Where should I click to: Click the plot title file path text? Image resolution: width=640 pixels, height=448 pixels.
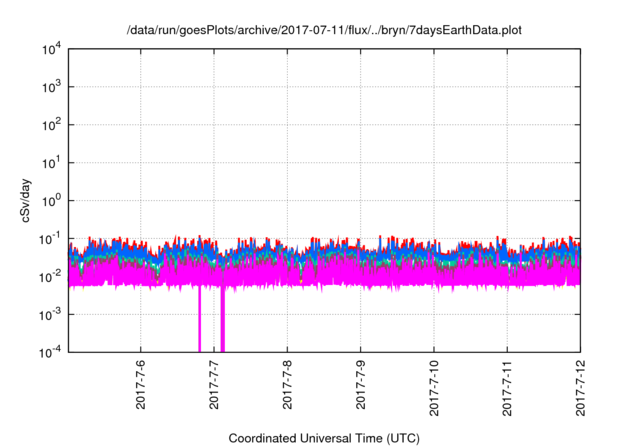pyautogui.click(x=324, y=30)
